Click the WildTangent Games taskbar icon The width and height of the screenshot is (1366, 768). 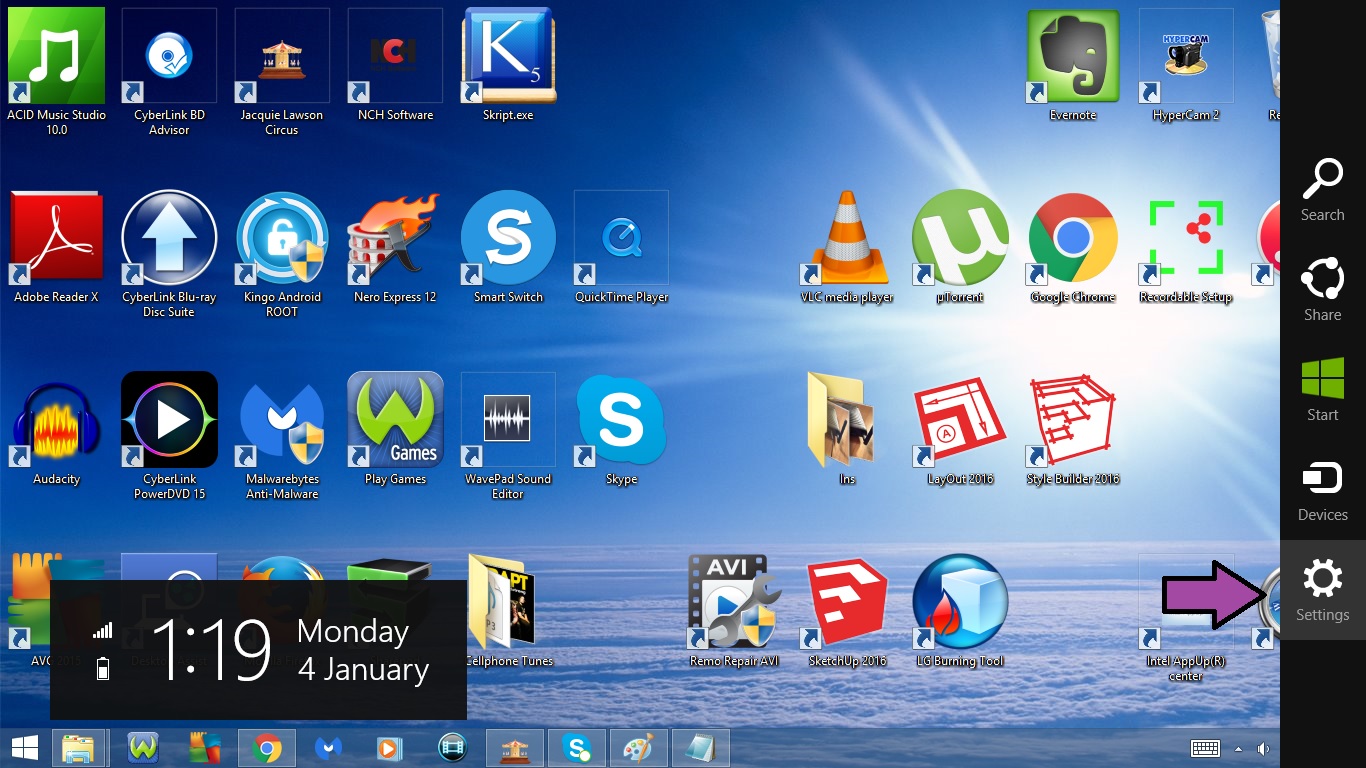(x=144, y=748)
